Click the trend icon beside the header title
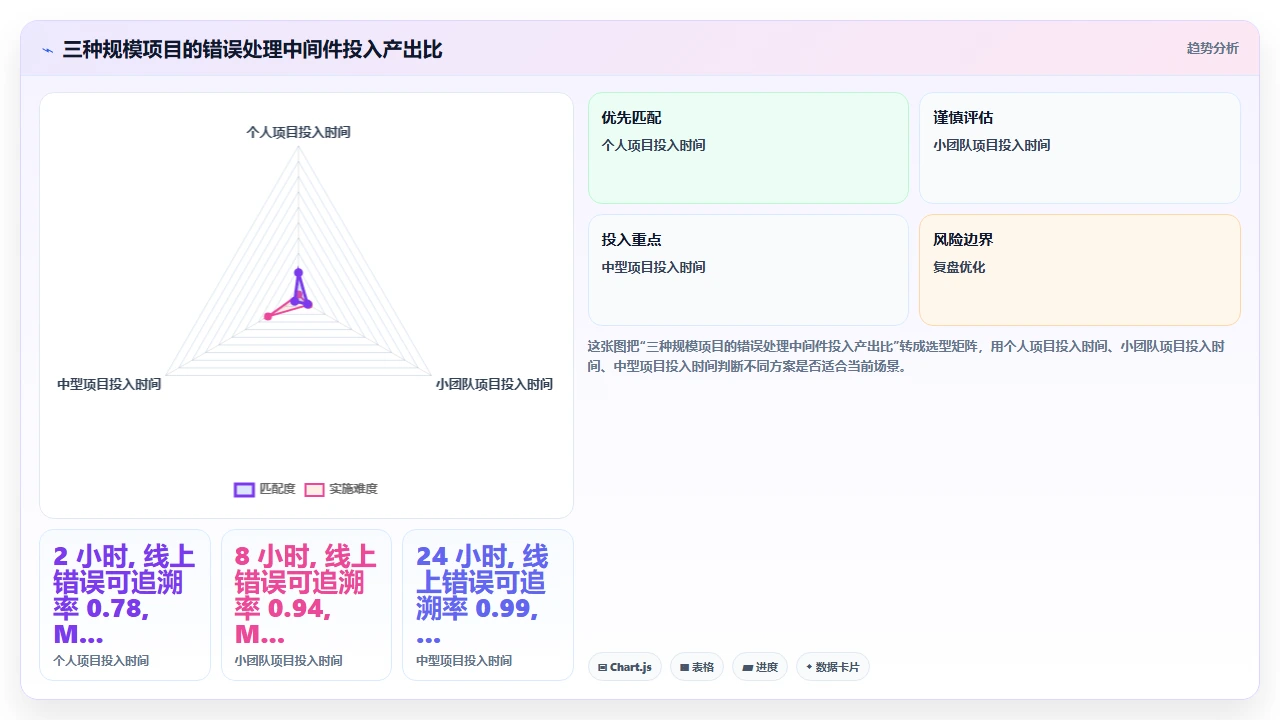1280x720 pixels. (x=47, y=50)
